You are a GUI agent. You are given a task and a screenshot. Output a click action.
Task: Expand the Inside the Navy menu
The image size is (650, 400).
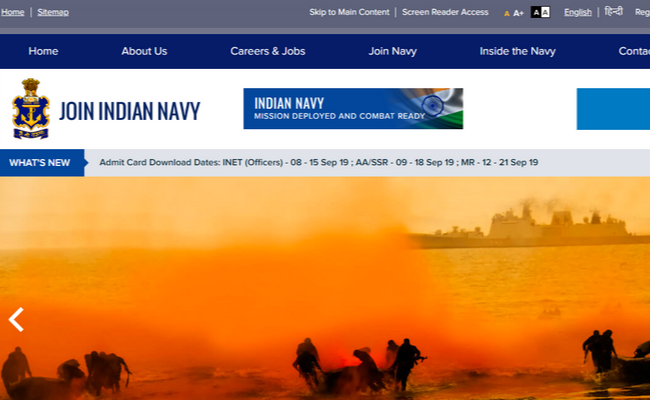[517, 51]
